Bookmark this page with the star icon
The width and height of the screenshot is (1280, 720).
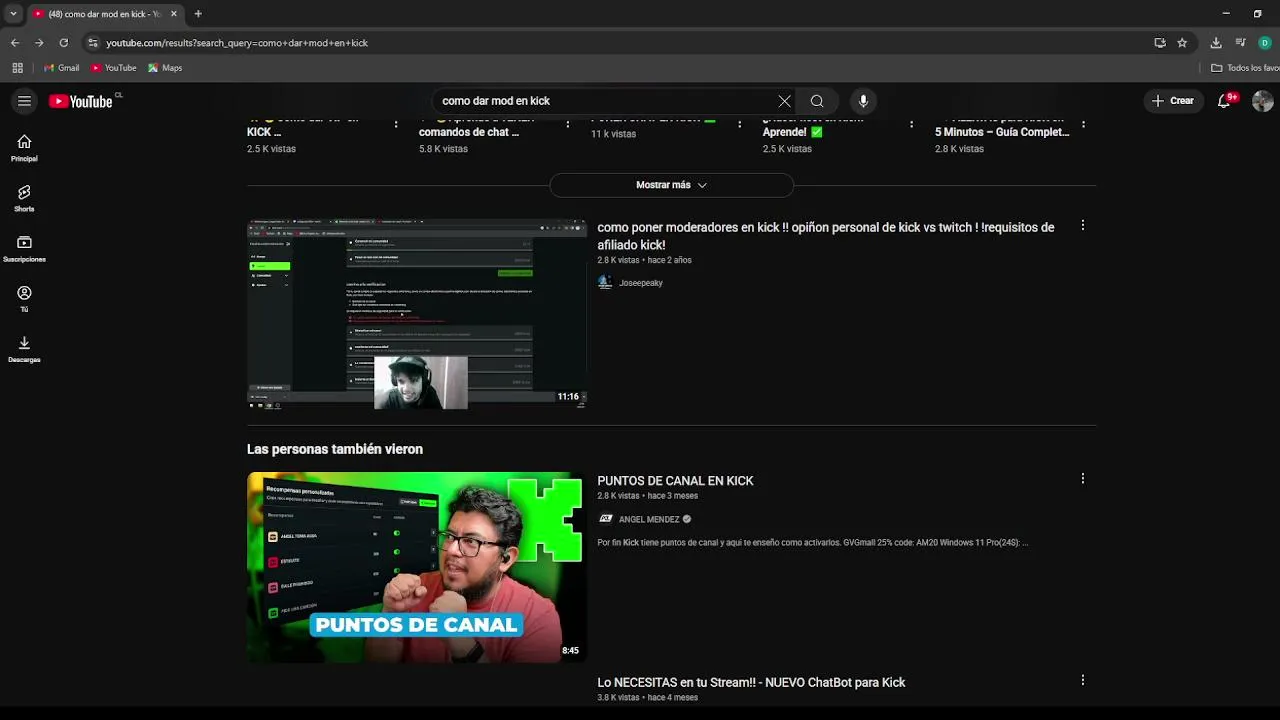[1182, 43]
